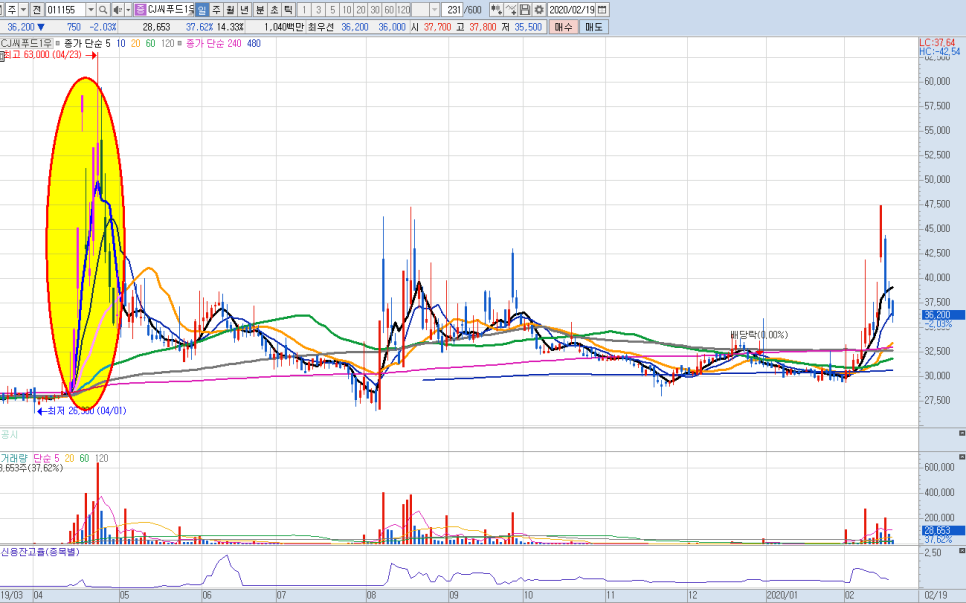Click the continuous-lookup icon left of save

(x=495, y=9)
